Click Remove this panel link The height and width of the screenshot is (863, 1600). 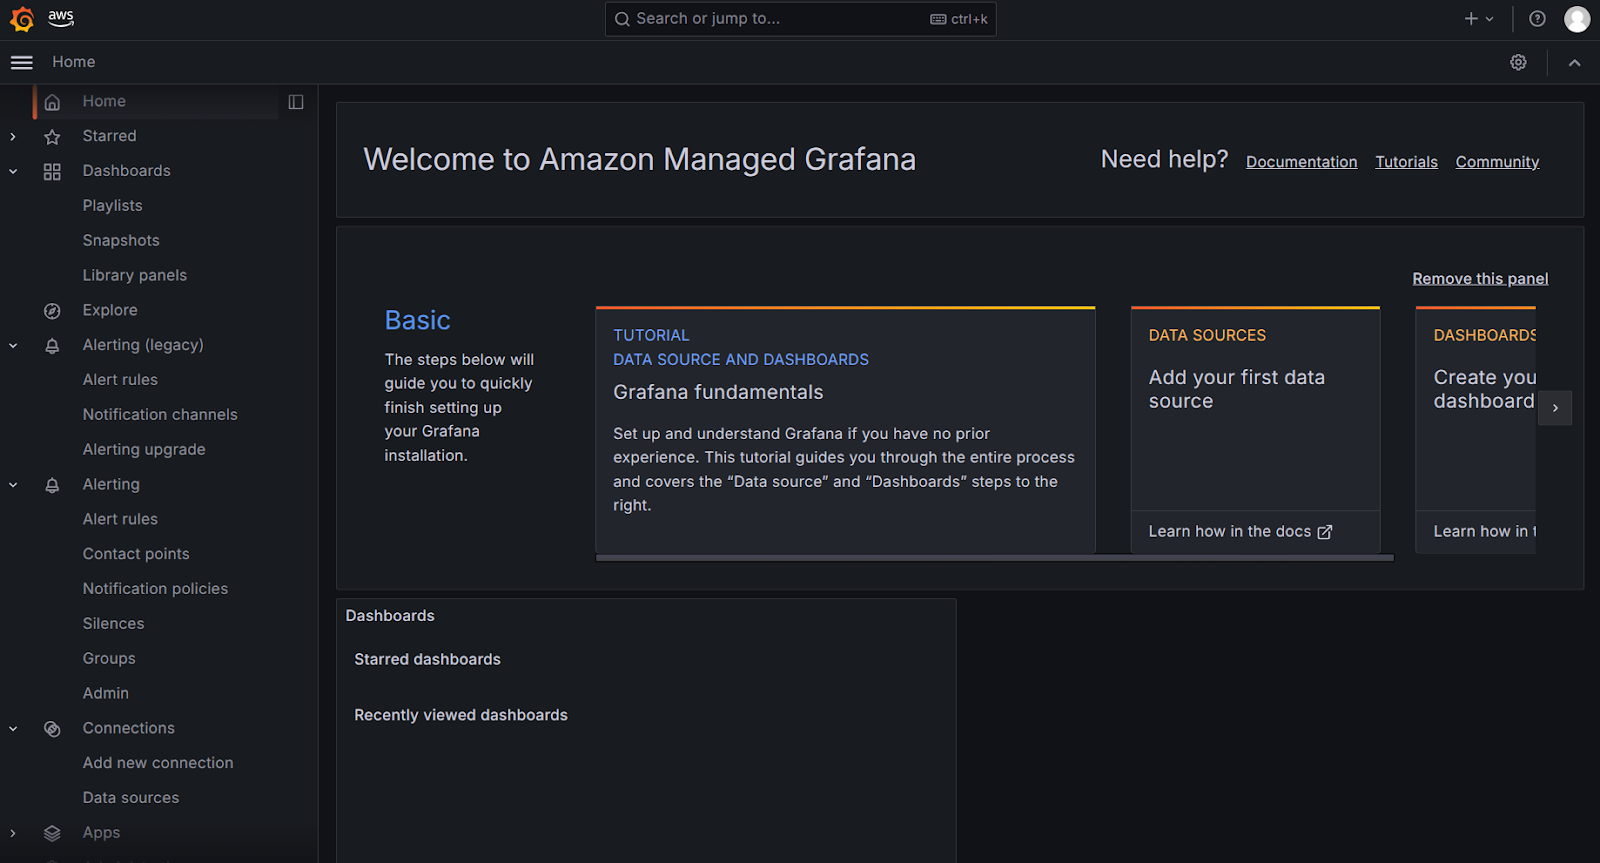[x=1479, y=279]
